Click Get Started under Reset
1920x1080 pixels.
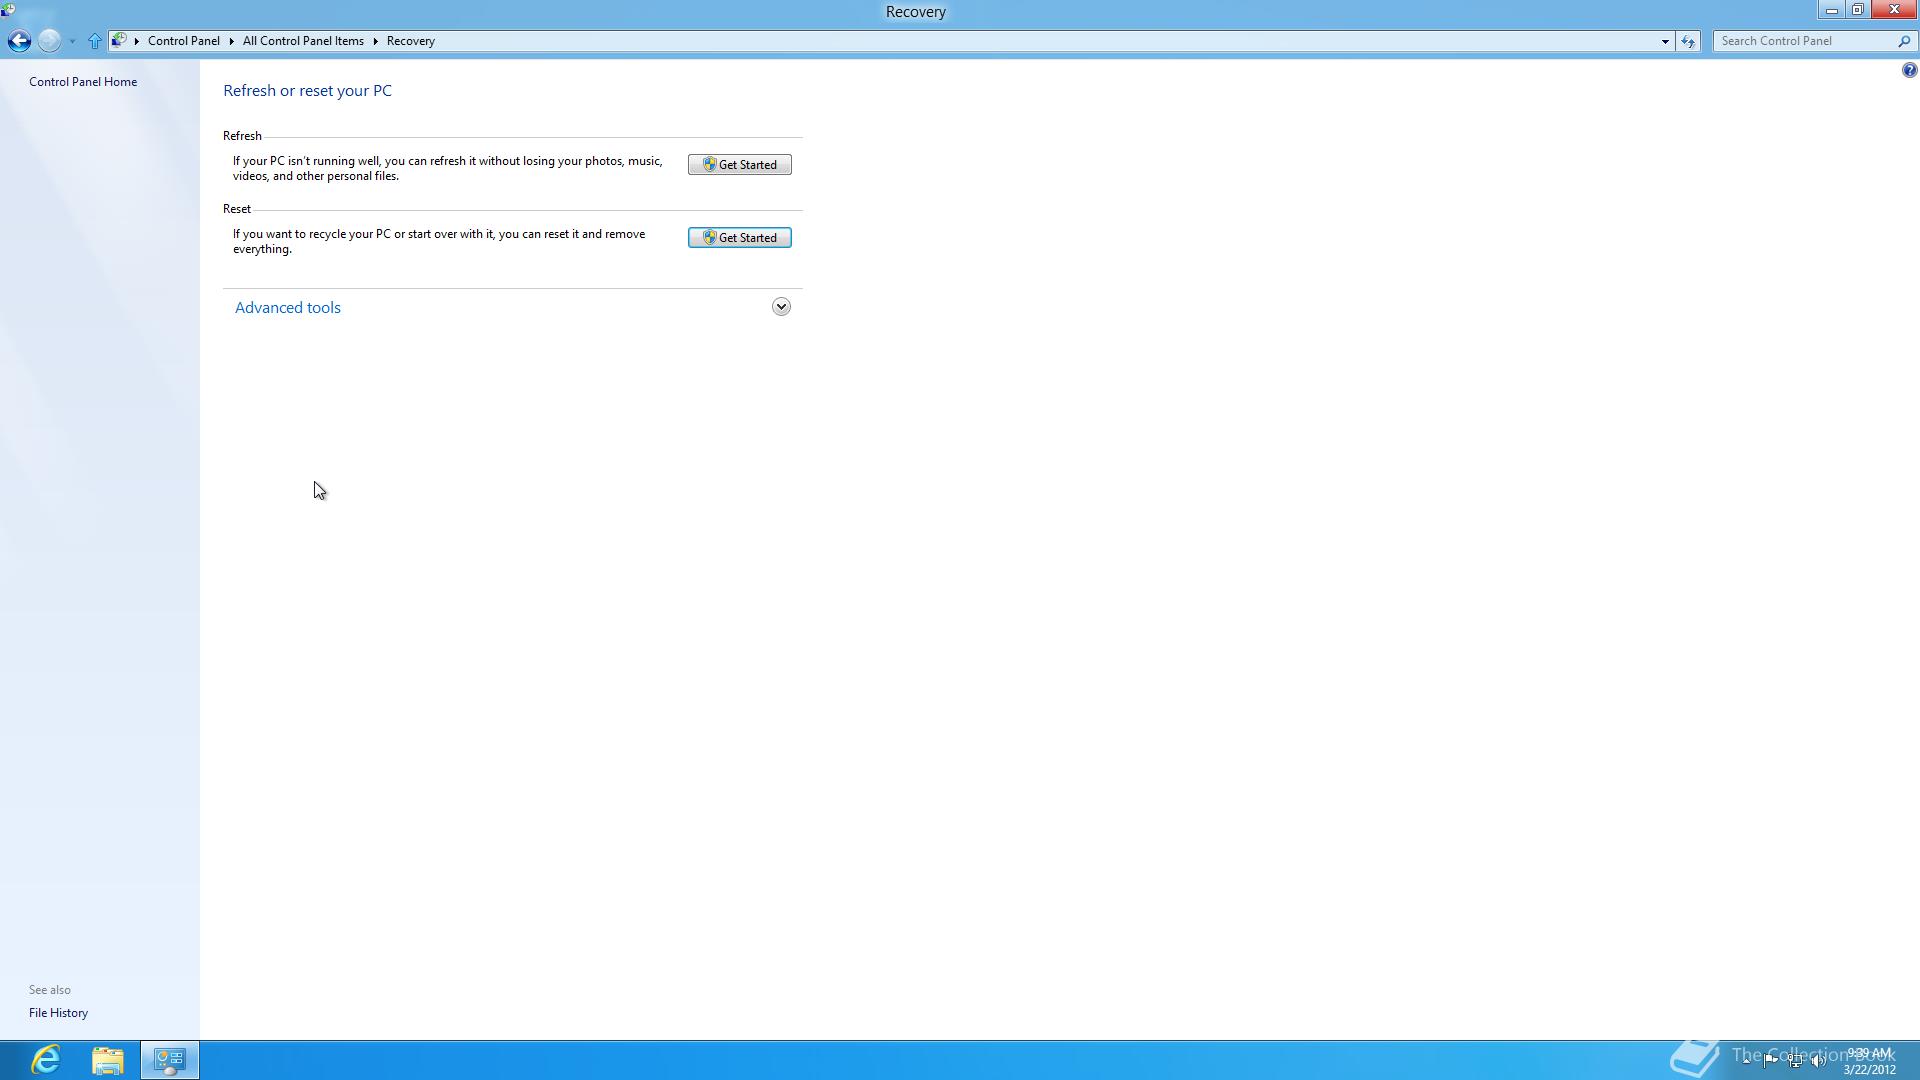[x=739, y=238]
